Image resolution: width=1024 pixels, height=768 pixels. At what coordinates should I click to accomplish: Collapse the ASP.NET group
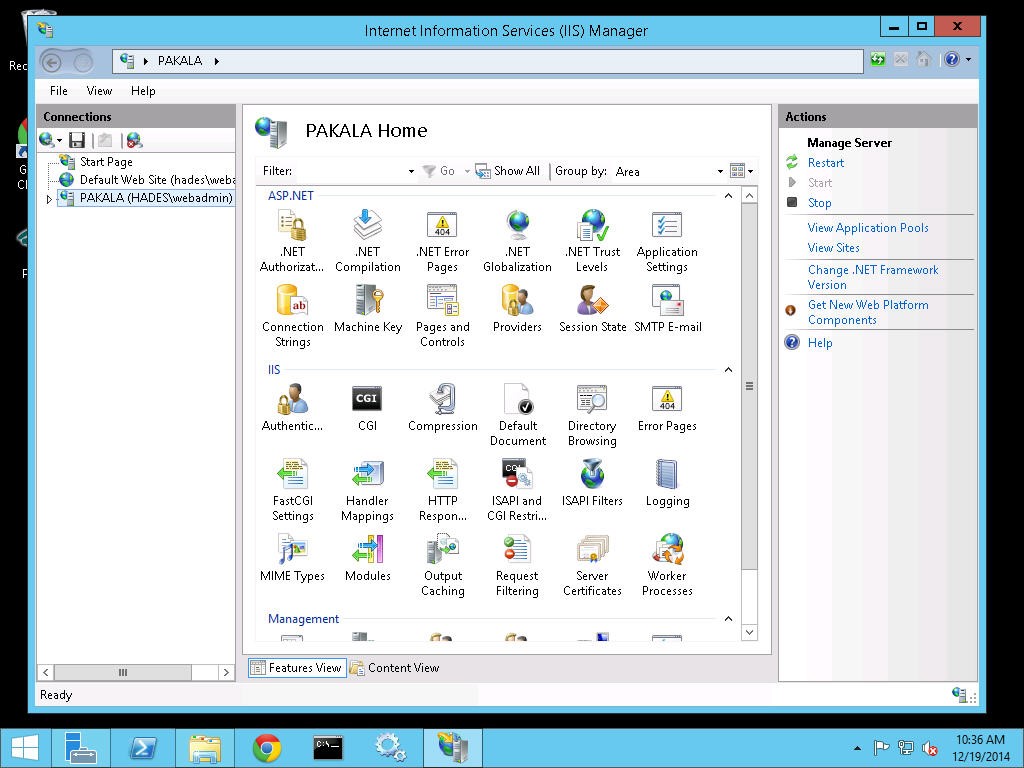tap(728, 196)
